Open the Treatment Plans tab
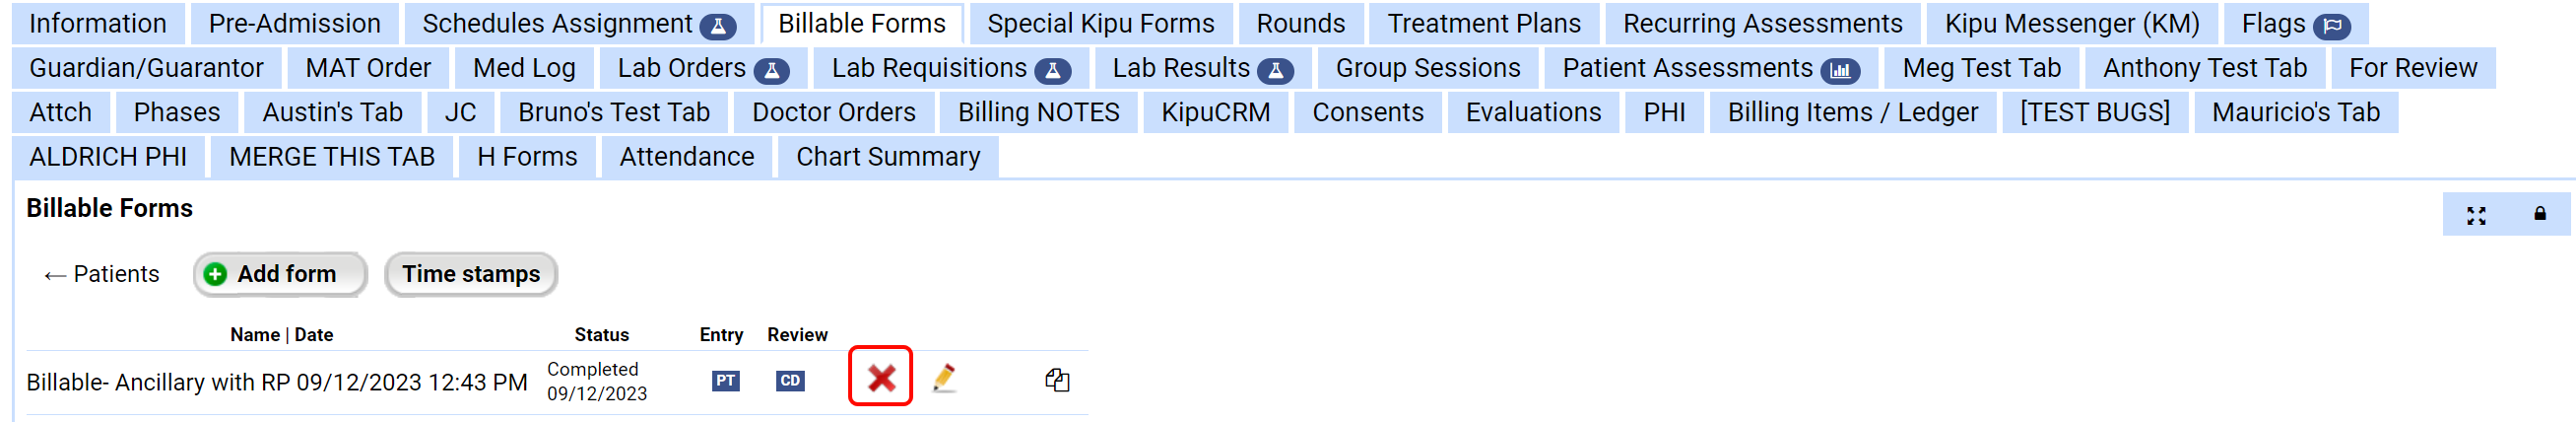Viewport: 2576px width, 422px height. click(x=1483, y=24)
